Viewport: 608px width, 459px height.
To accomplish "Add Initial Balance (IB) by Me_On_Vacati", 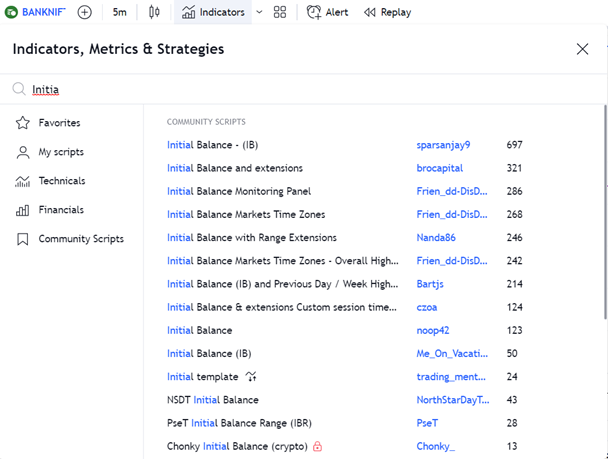I will pyautogui.click(x=209, y=354).
